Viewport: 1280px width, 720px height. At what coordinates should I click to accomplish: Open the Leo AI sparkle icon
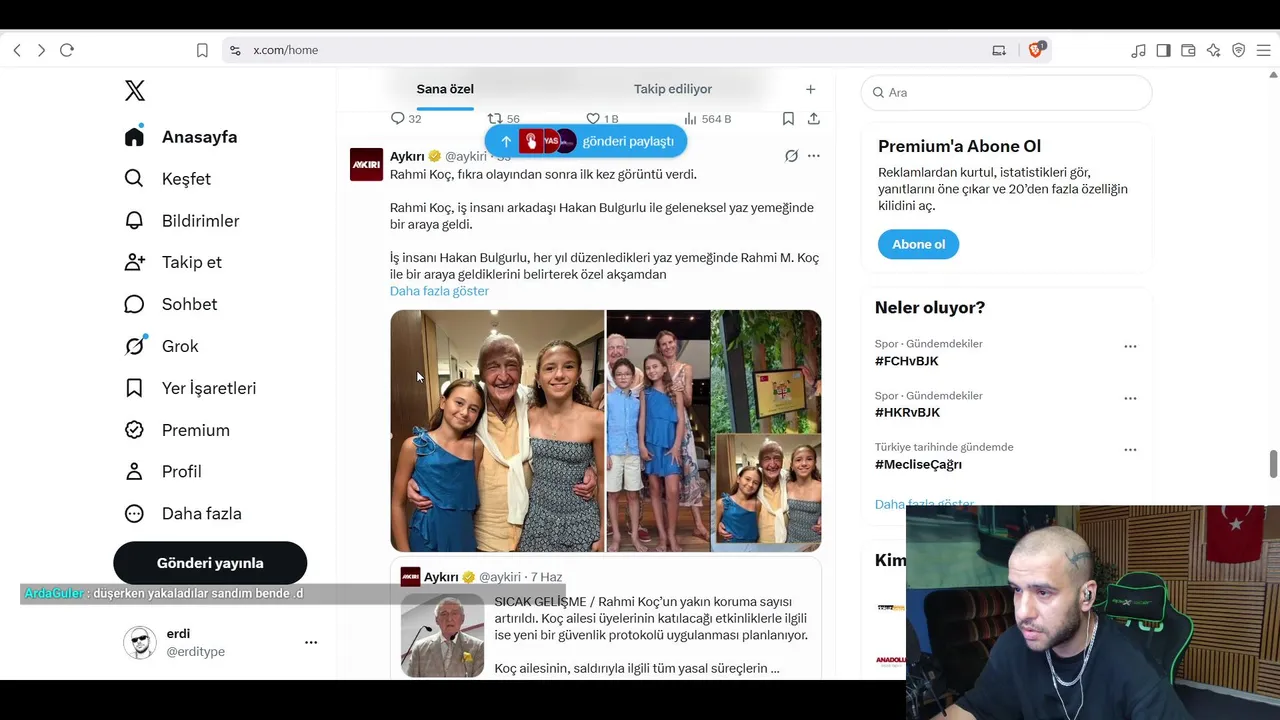(x=1213, y=50)
